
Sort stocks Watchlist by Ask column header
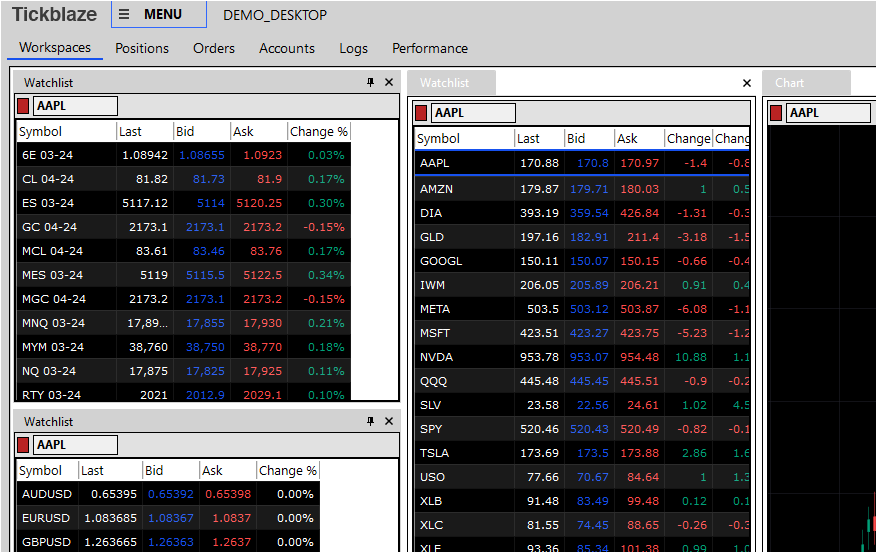coord(640,139)
